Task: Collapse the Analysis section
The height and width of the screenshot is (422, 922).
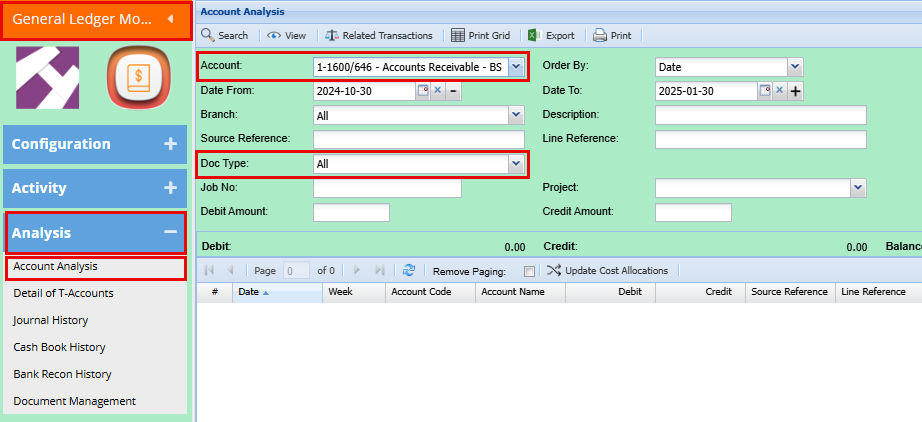Action: click(171, 232)
